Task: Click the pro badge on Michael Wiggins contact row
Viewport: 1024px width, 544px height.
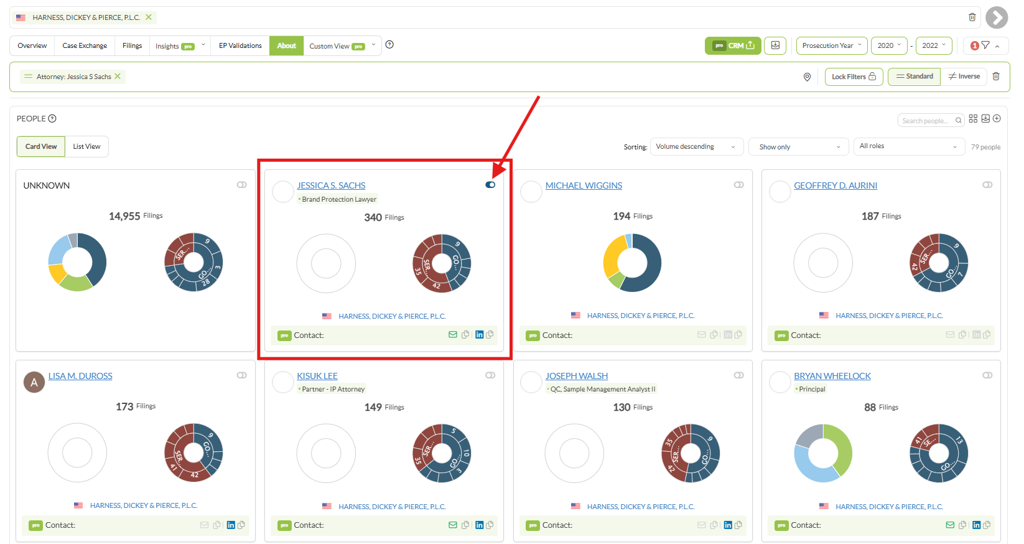Action: pyautogui.click(x=533, y=336)
